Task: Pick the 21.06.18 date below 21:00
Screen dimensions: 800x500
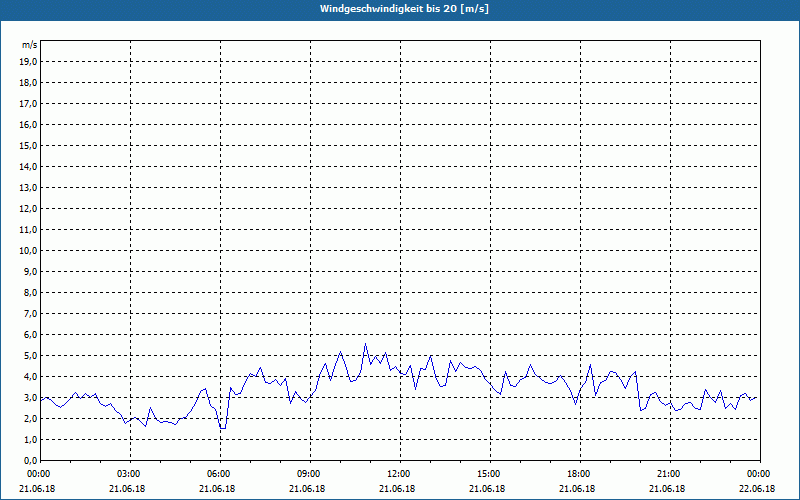Action: click(668, 488)
